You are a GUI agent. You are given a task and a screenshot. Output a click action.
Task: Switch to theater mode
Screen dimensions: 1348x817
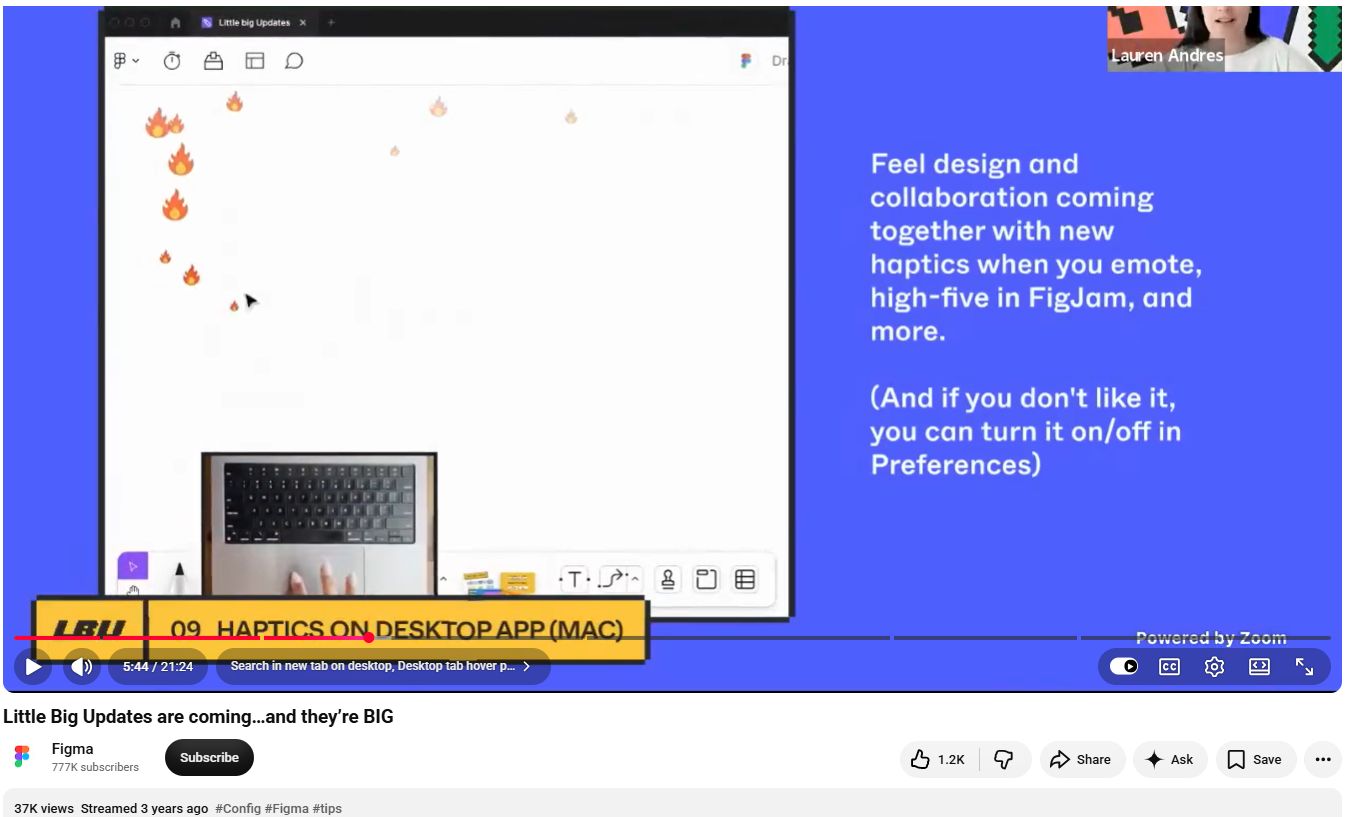pos(1259,666)
